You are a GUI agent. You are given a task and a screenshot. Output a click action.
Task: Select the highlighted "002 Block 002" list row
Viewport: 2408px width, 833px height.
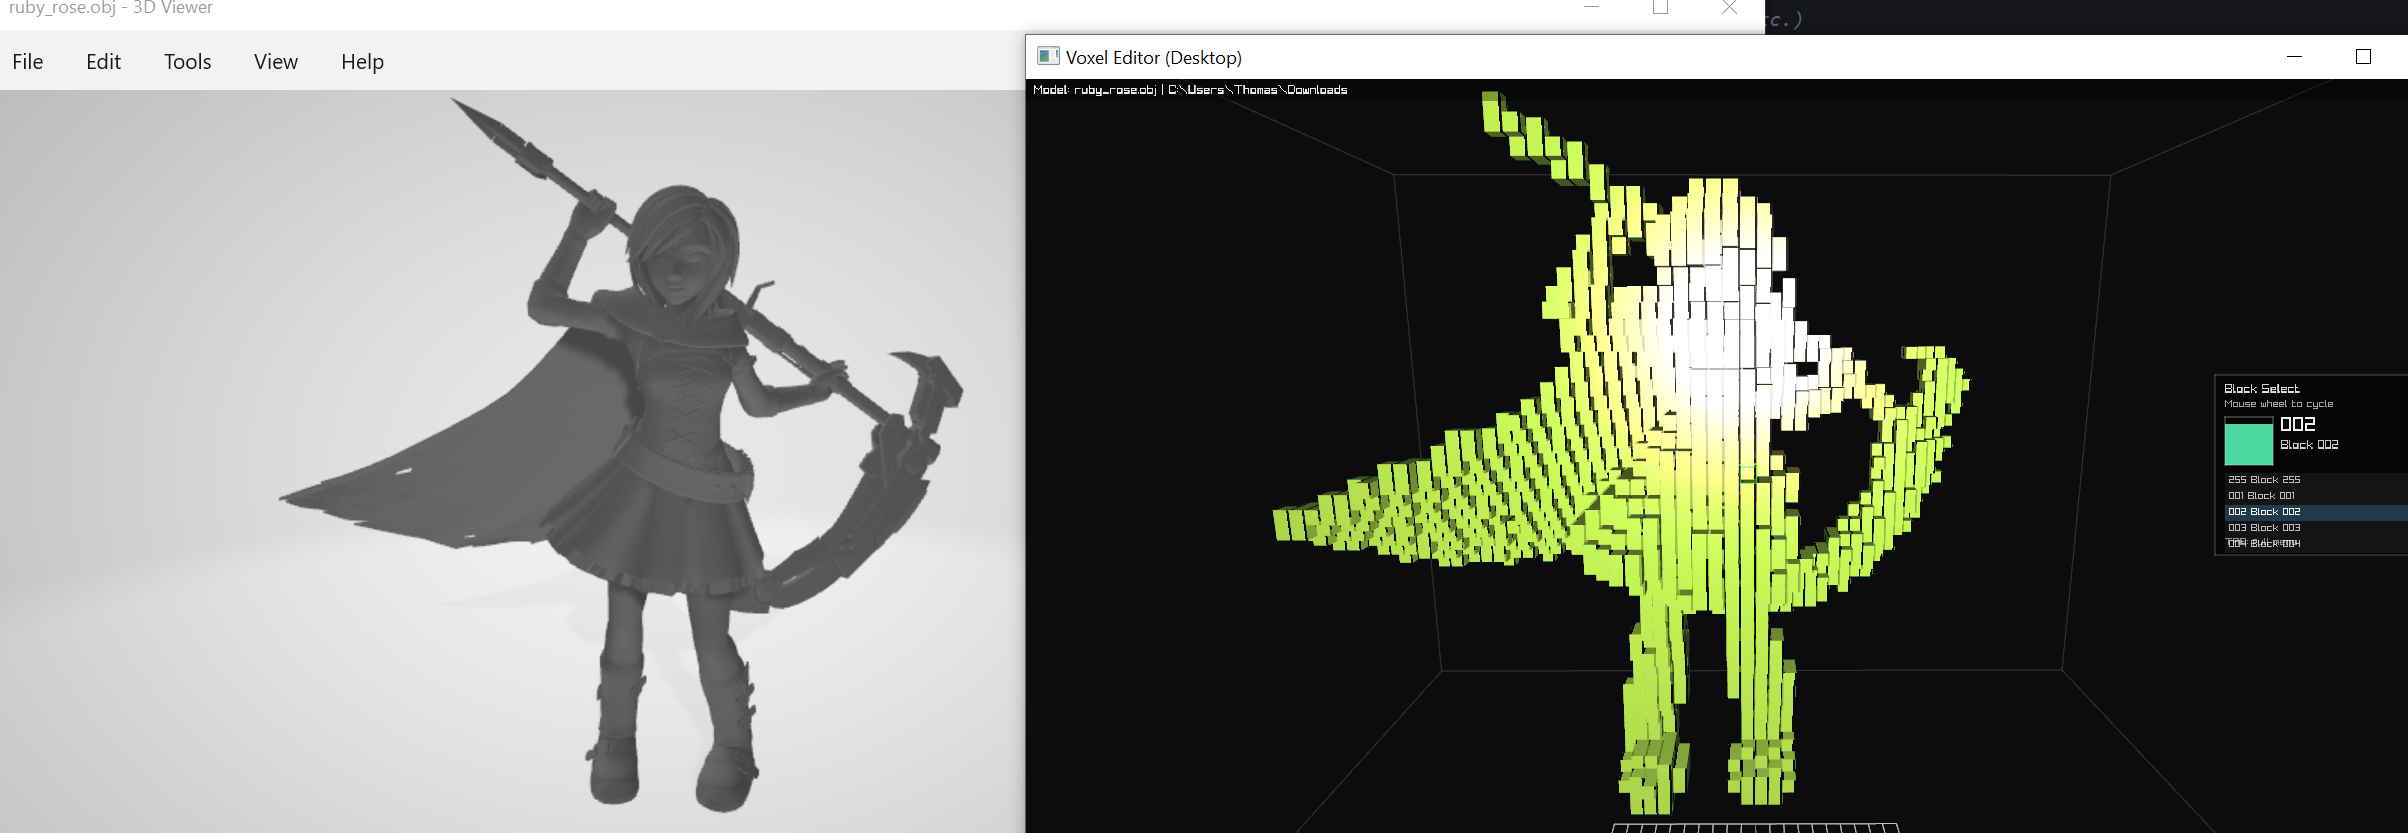pos(2316,512)
